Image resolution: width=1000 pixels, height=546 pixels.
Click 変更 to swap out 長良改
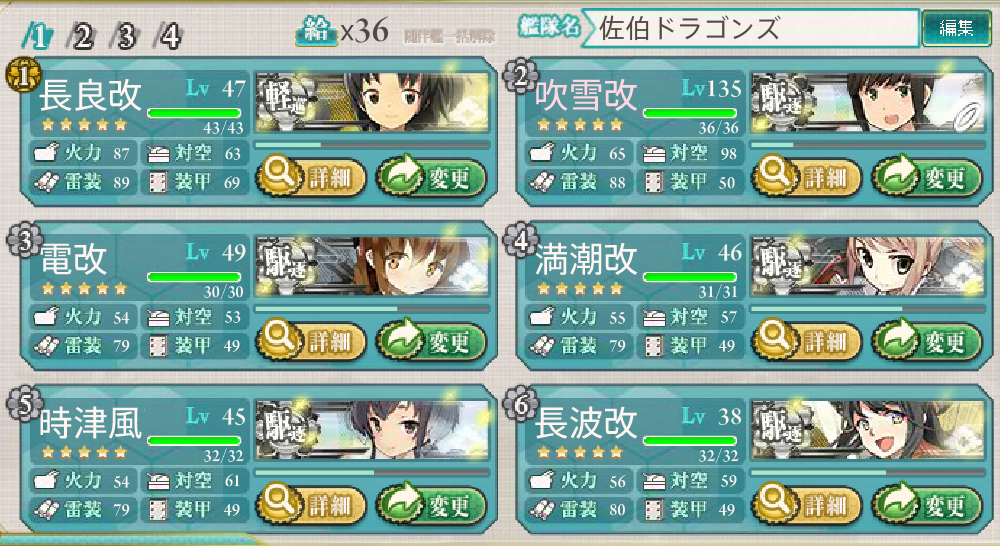point(431,177)
